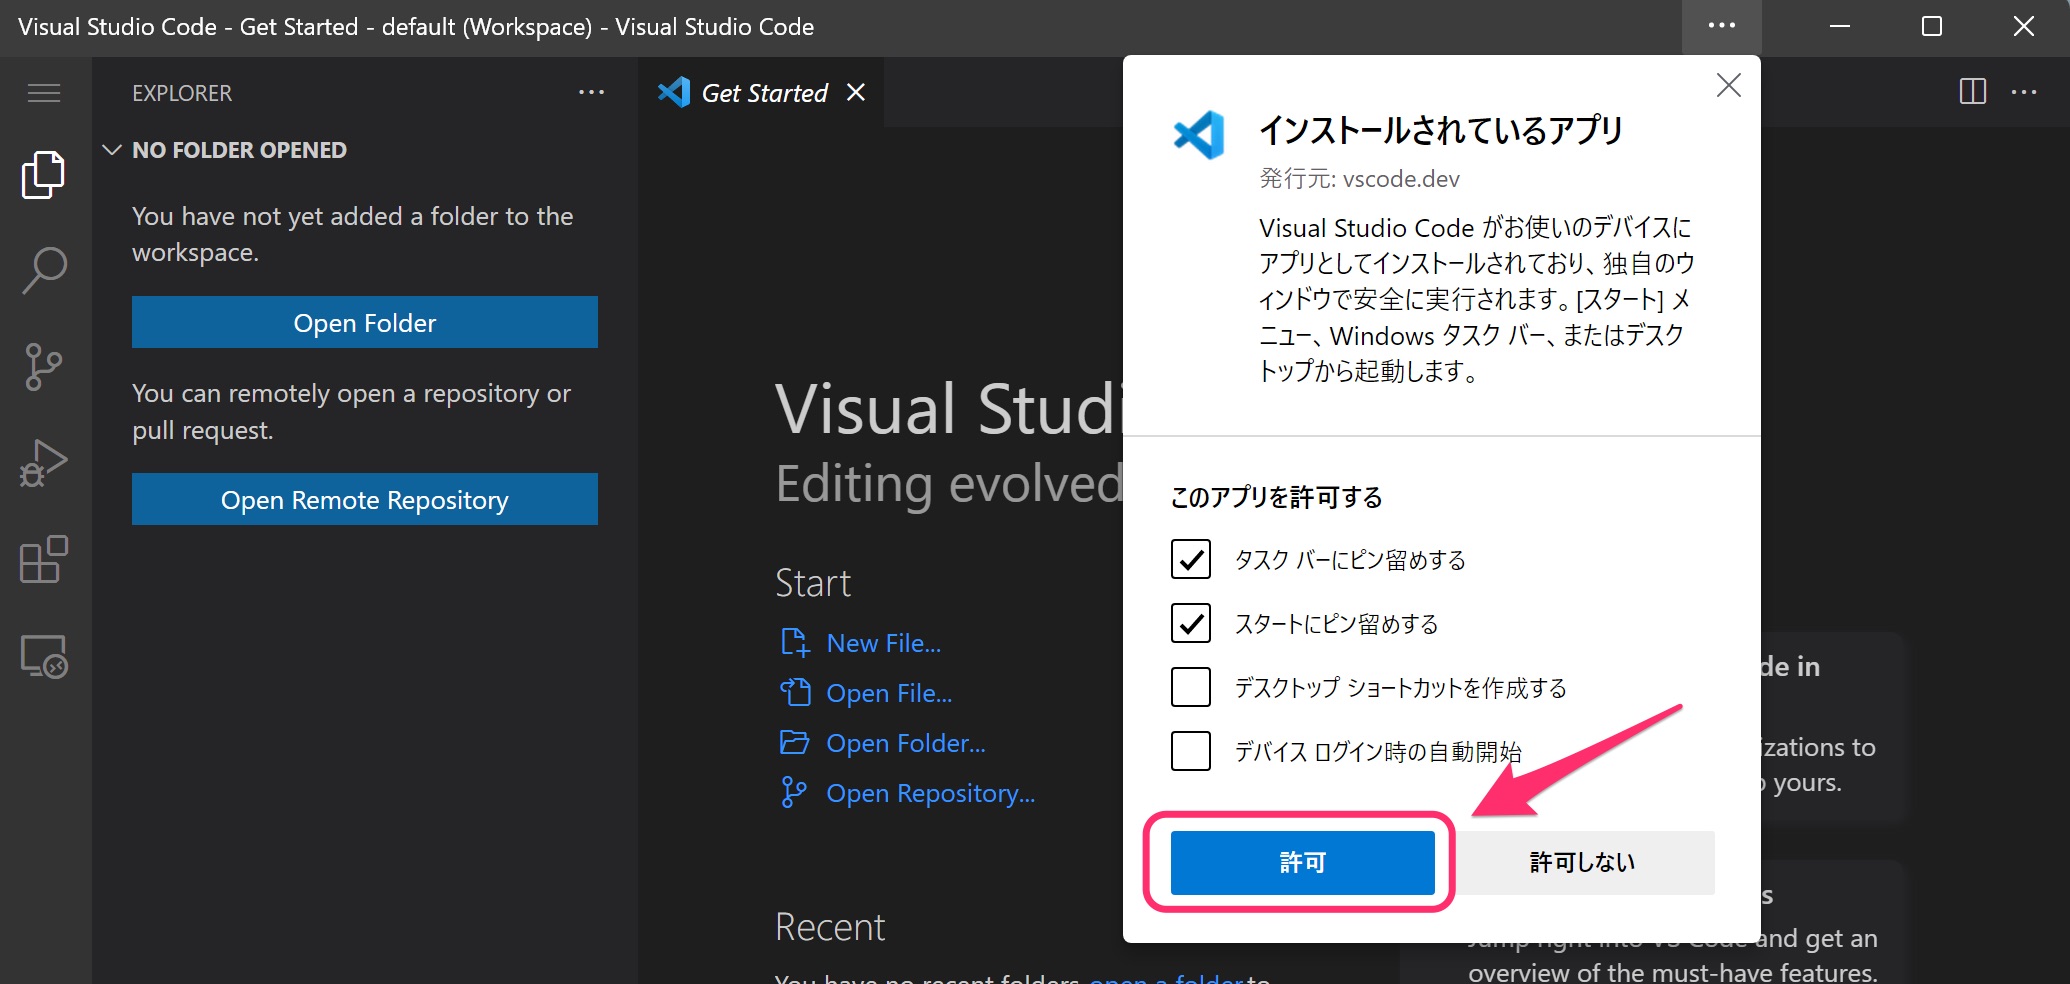This screenshot has height=984, width=2070.
Task: Click the VS Code logo in dialog
Action: (x=1199, y=135)
